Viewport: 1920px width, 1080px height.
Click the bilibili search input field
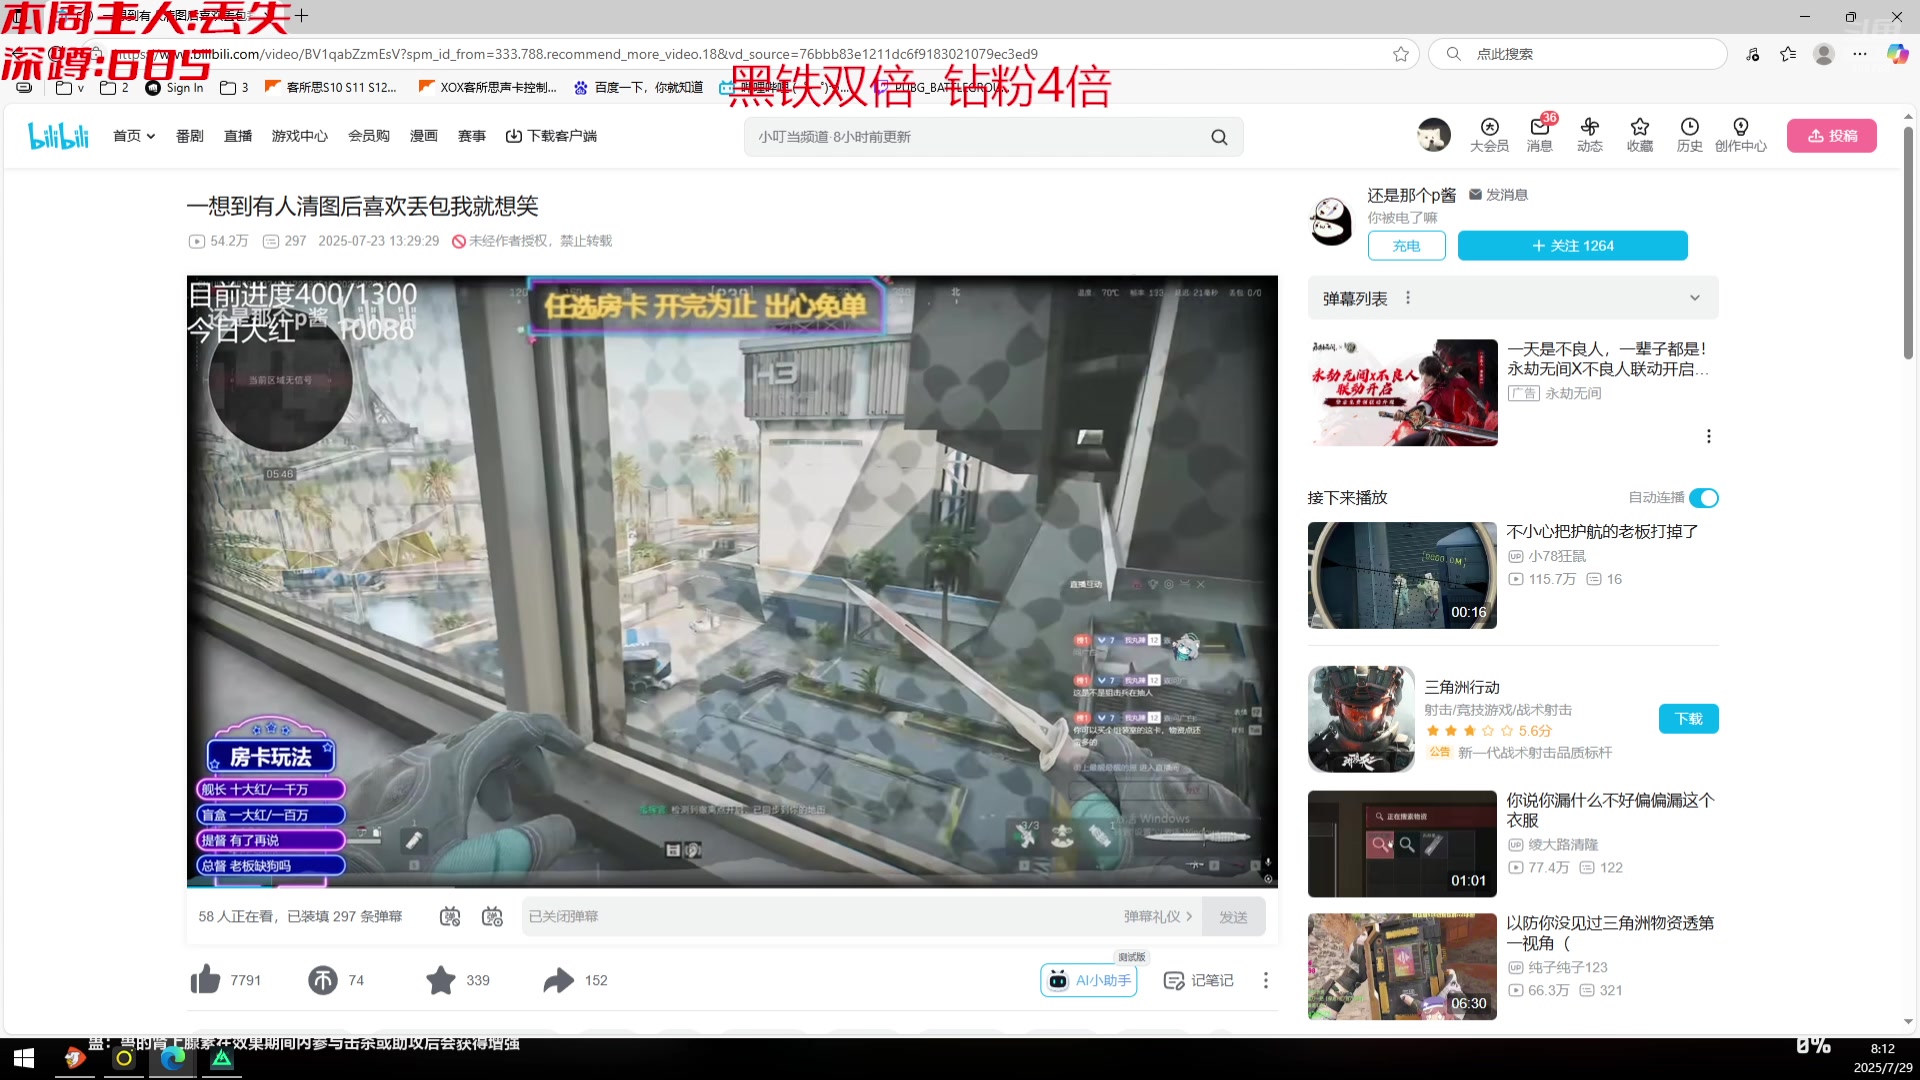point(975,137)
